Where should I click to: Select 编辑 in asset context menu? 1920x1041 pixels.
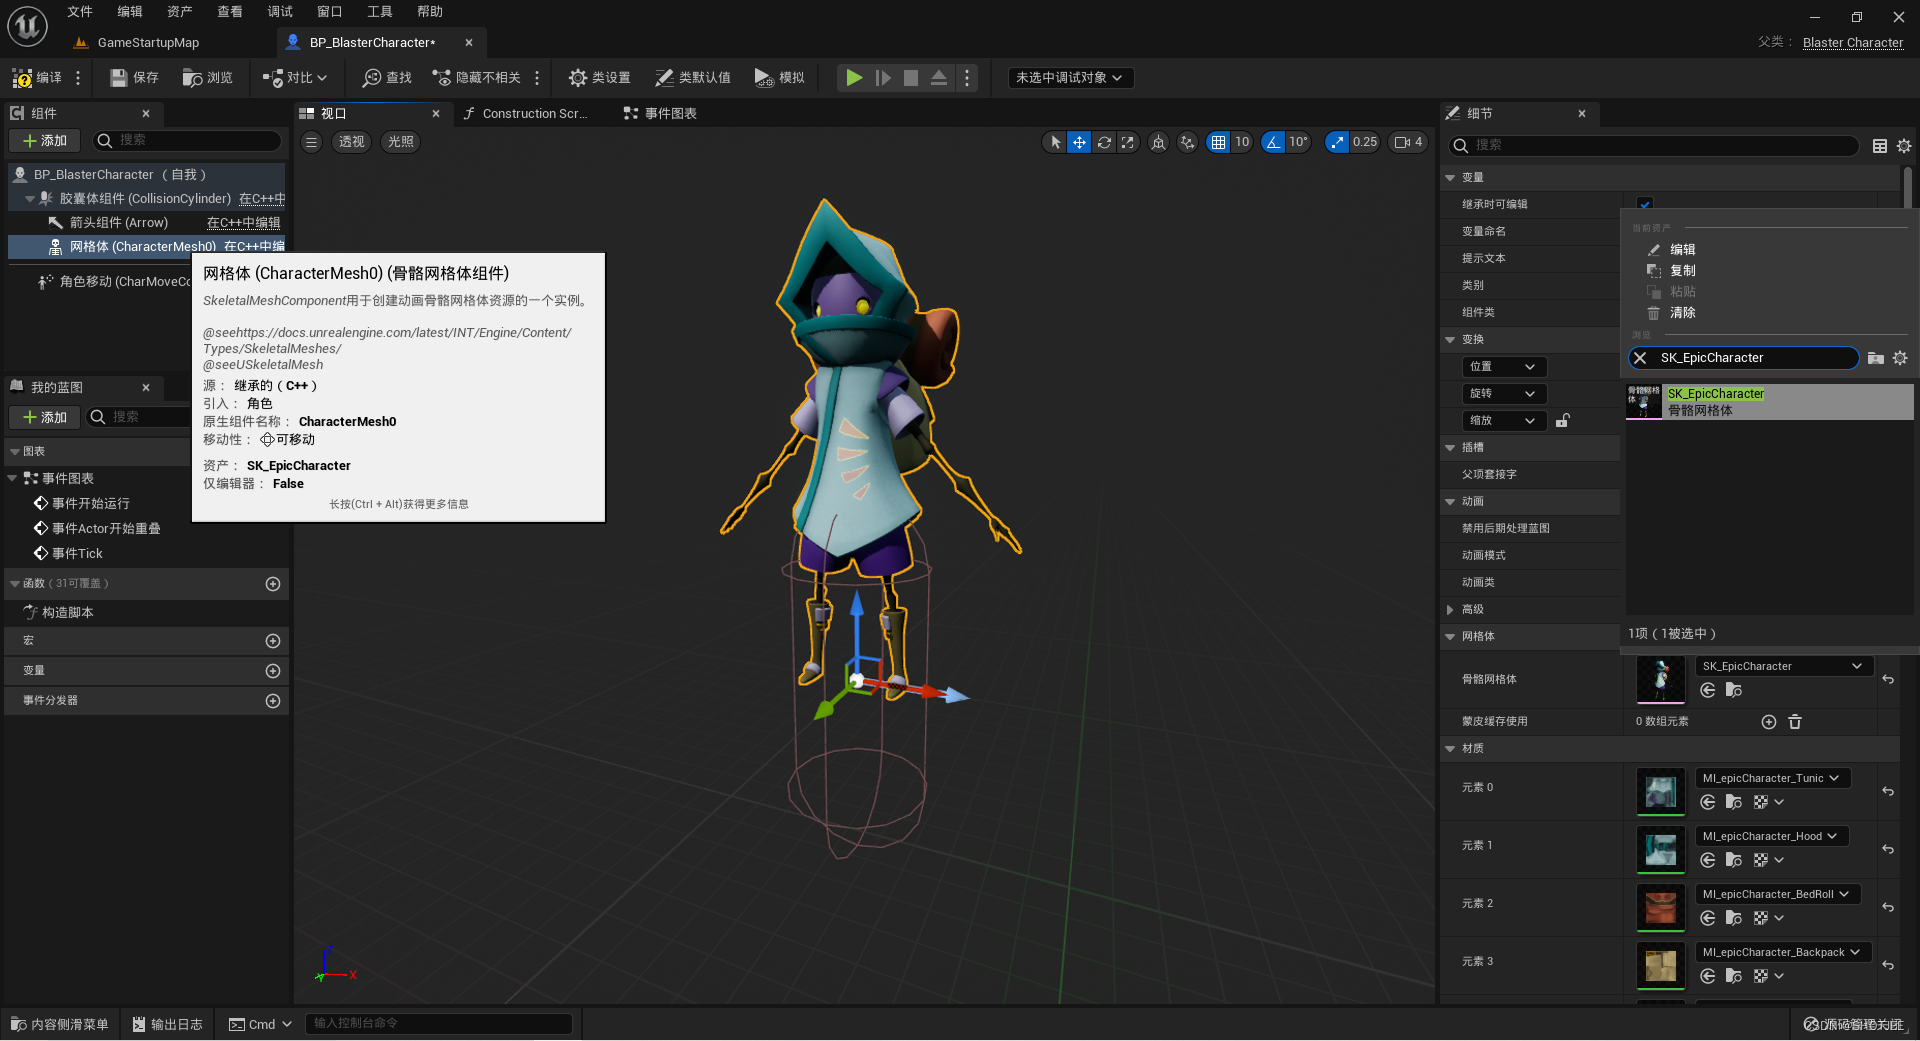(1682, 250)
